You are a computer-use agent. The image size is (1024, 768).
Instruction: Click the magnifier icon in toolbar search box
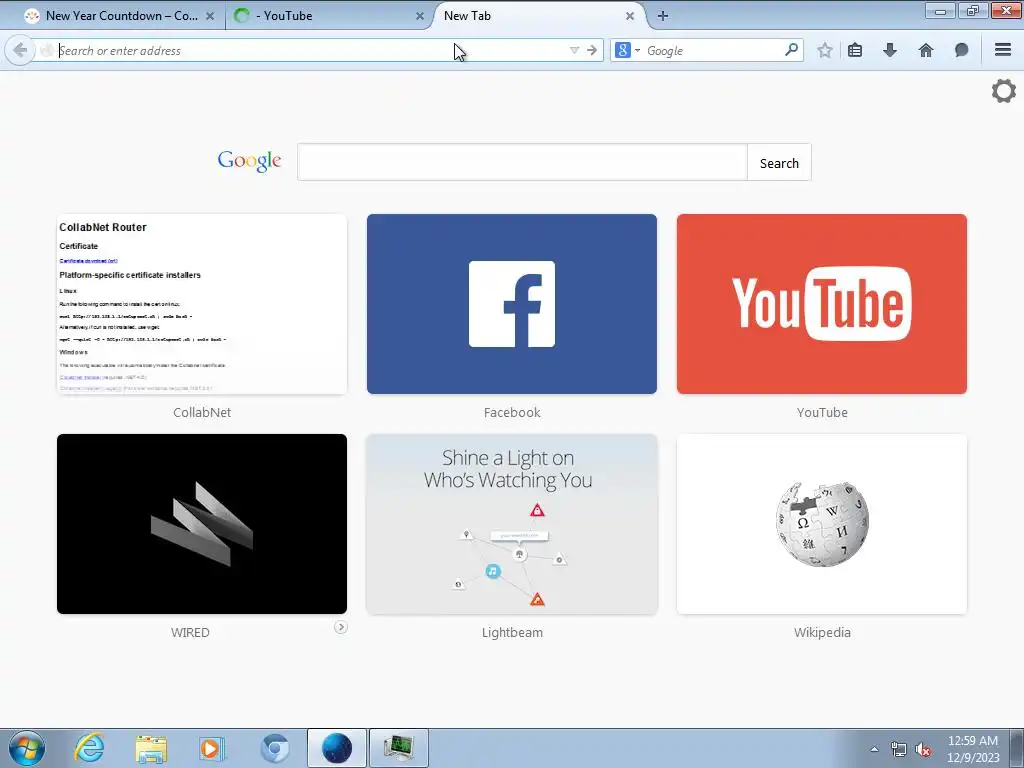(791, 50)
